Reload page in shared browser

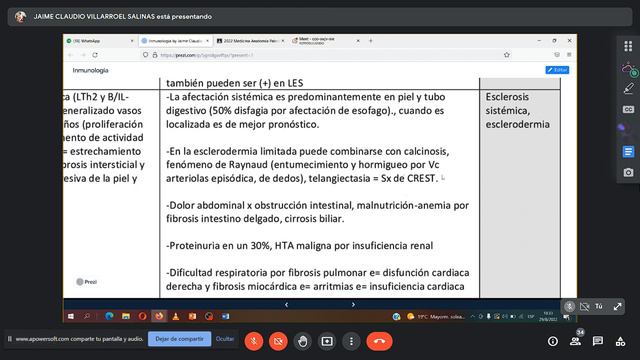point(95,55)
